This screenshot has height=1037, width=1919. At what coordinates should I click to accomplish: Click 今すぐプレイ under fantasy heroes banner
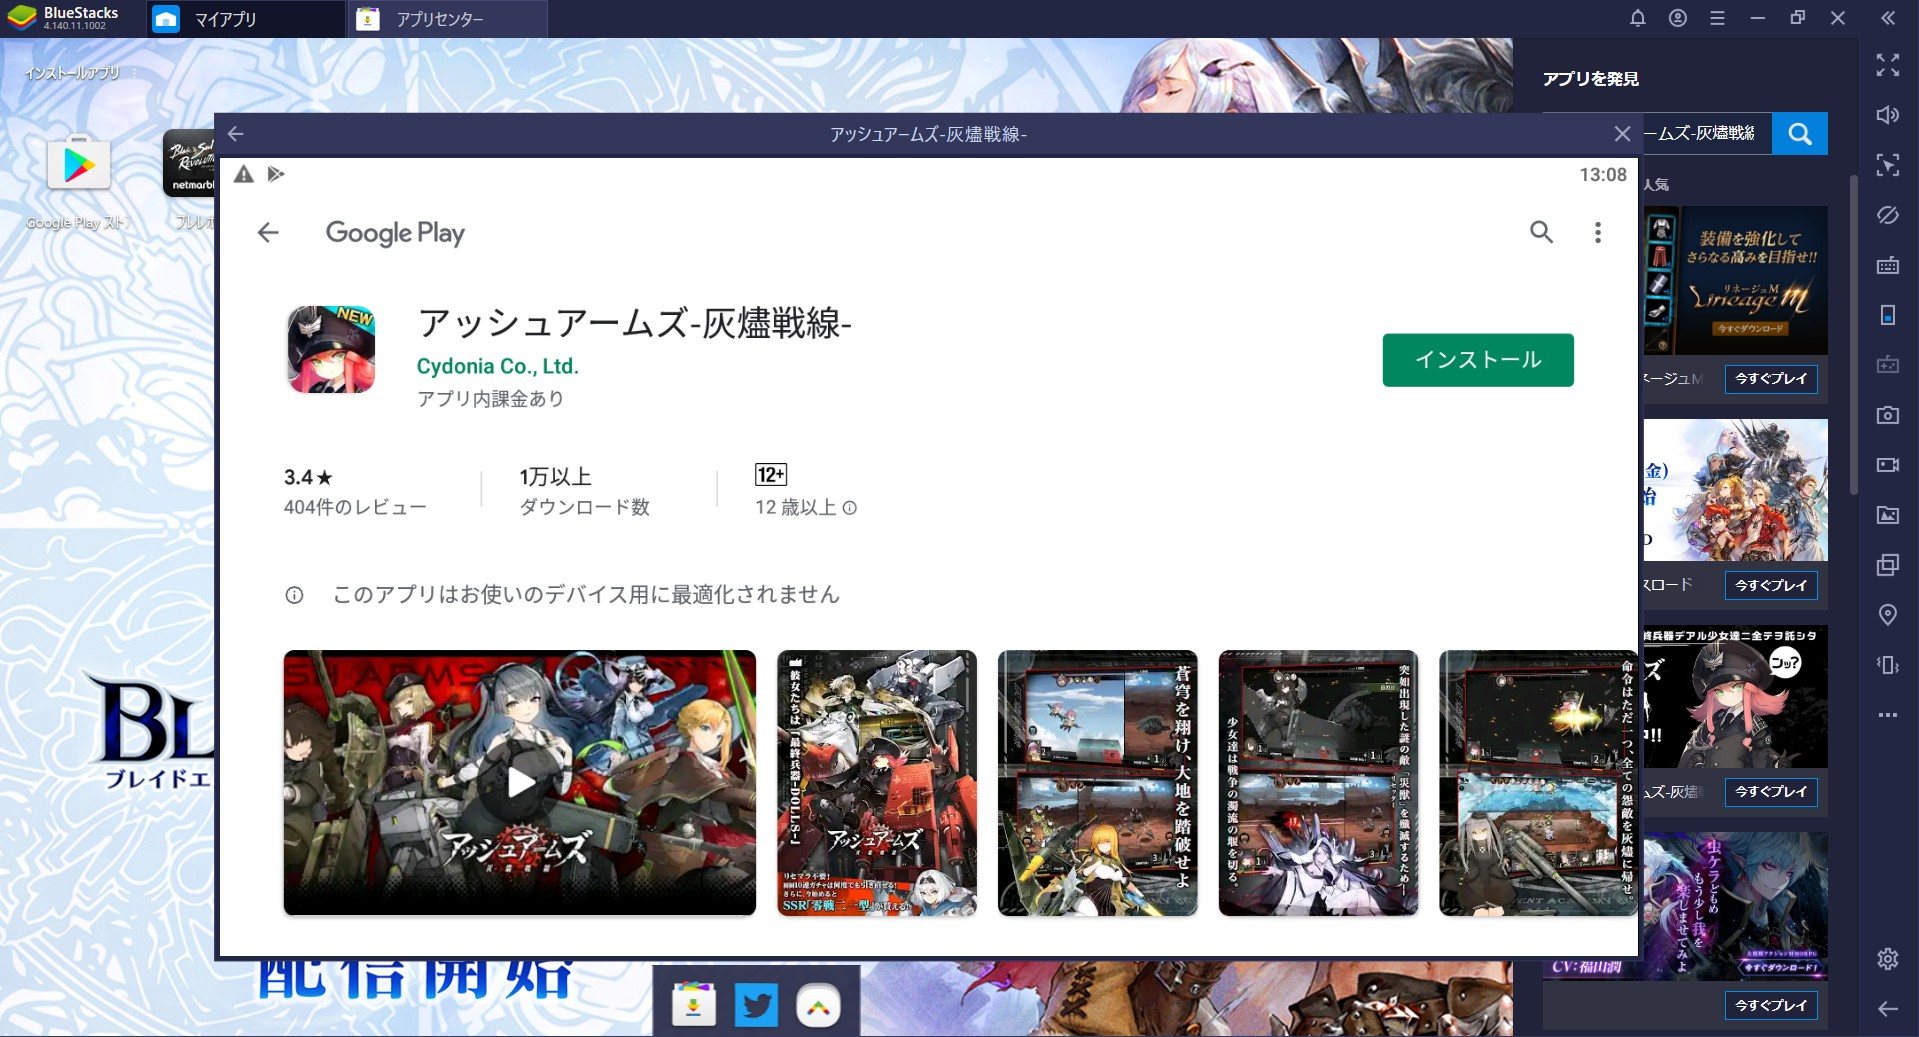tap(1770, 585)
